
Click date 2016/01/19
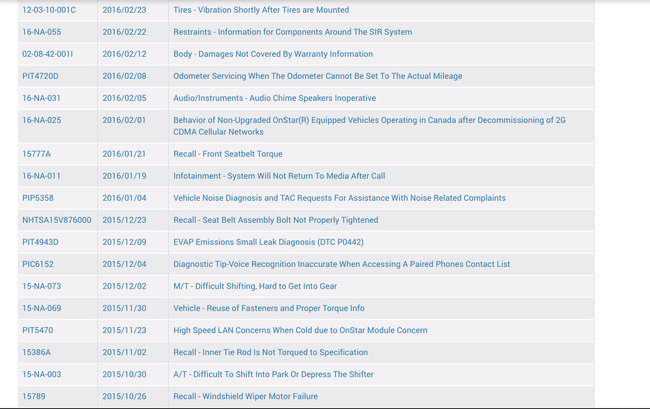pyautogui.click(x=124, y=176)
